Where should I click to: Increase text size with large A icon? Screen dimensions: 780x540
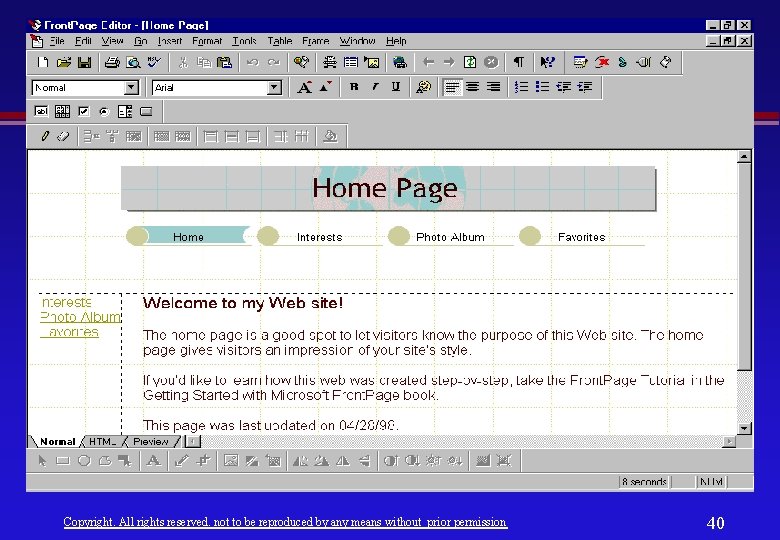tap(304, 87)
